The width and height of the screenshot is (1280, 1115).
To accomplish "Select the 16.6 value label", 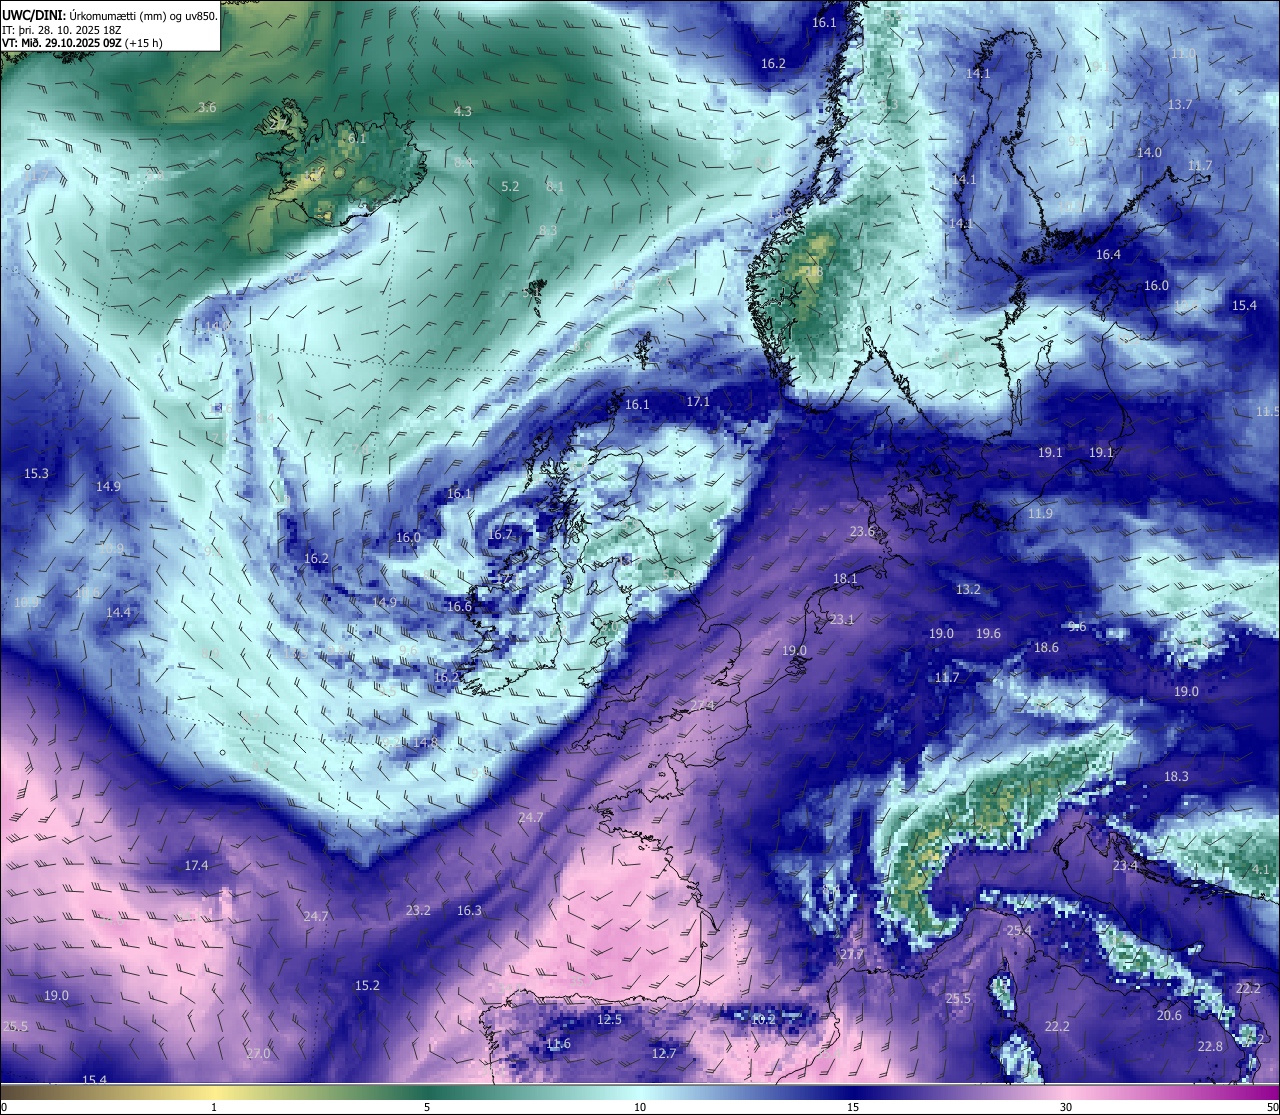I will pyautogui.click(x=459, y=606).
